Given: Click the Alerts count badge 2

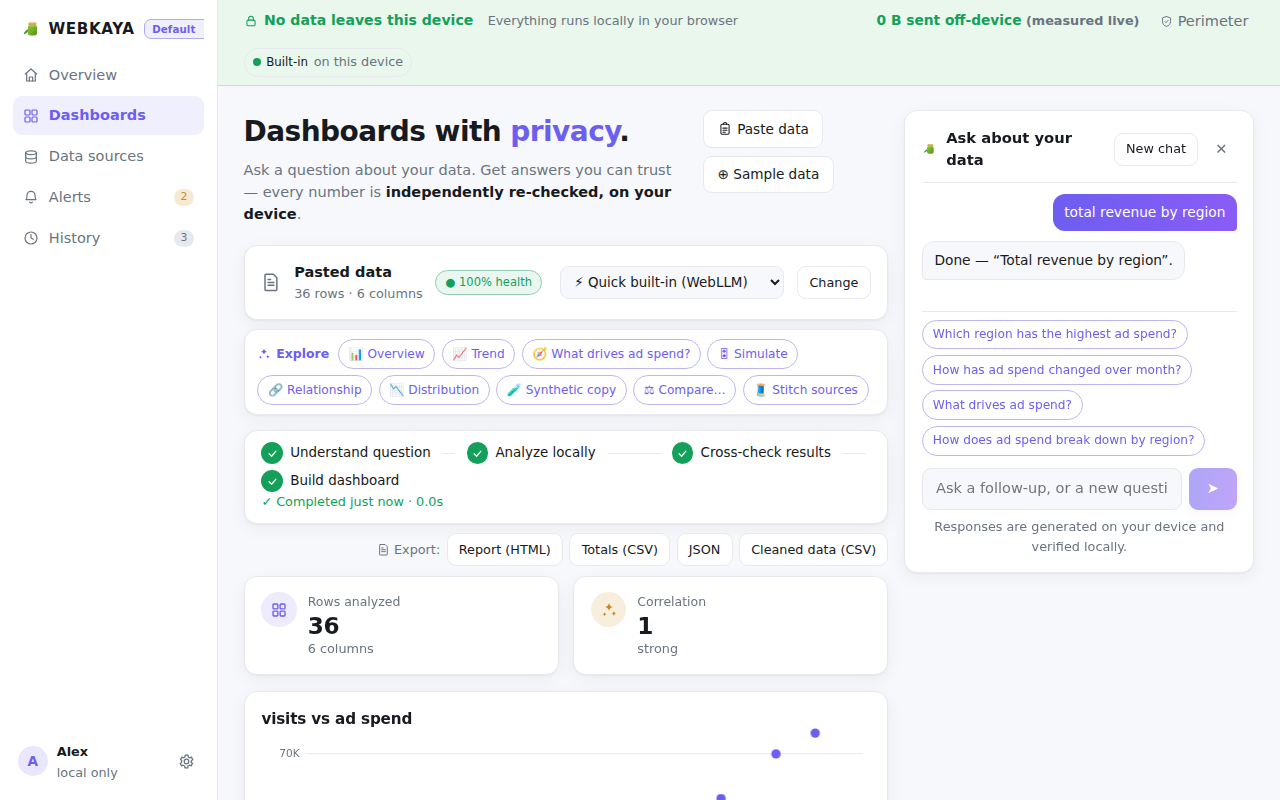Looking at the screenshot, I should (x=184, y=198).
